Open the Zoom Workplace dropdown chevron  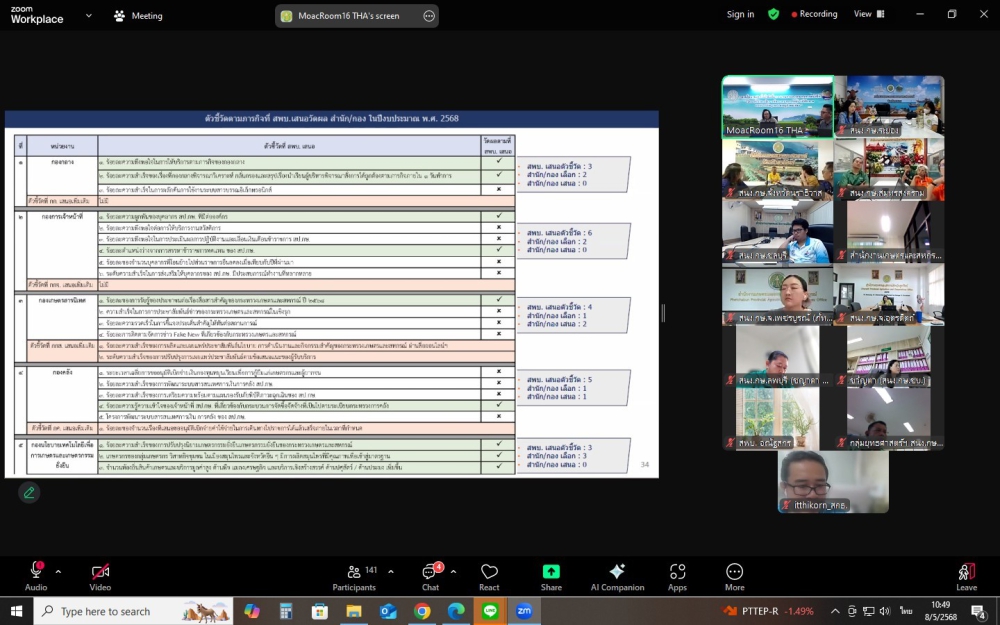tap(91, 16)
